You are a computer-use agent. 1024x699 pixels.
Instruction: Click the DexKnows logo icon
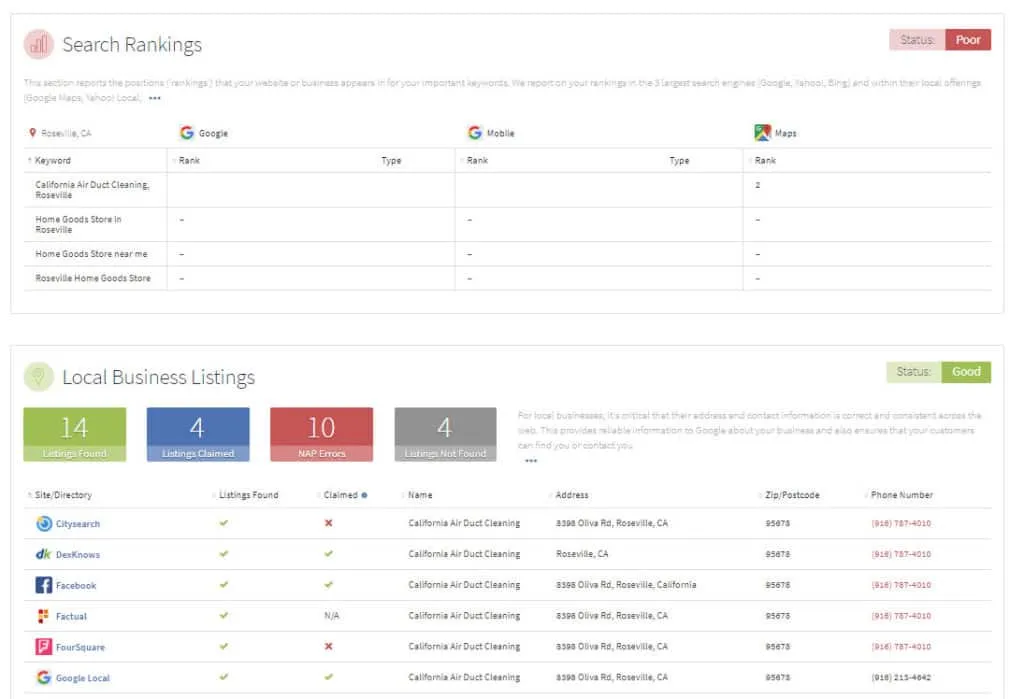click(43, 554)
